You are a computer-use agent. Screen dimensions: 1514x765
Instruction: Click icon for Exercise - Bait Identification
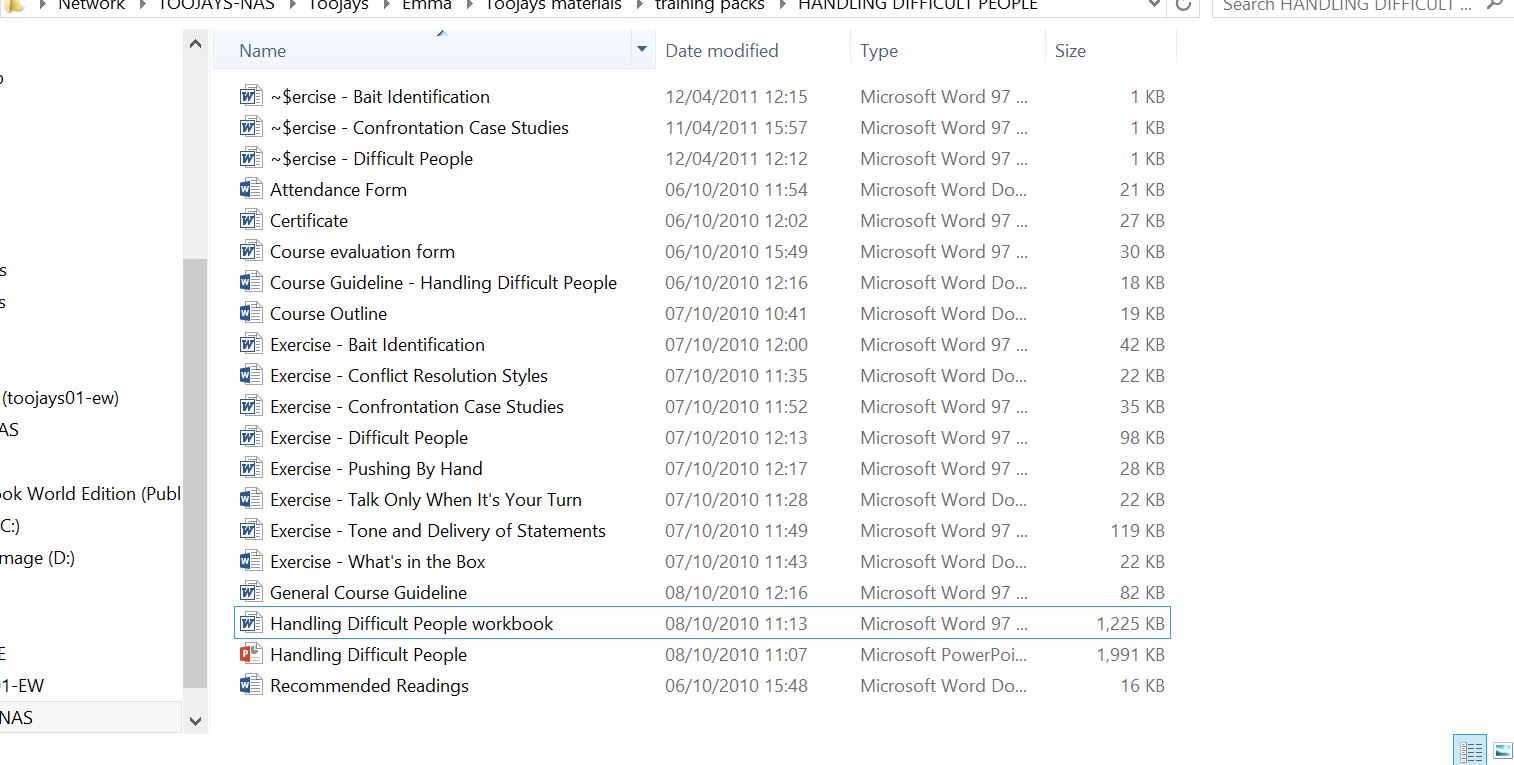coord(251,344)
